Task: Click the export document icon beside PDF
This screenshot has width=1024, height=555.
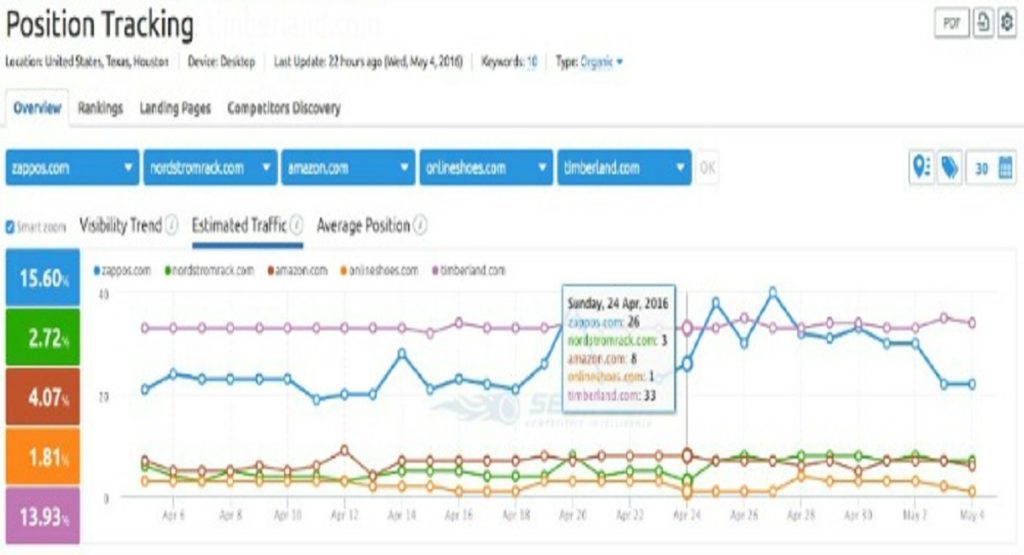Action: tap(983, 24)
